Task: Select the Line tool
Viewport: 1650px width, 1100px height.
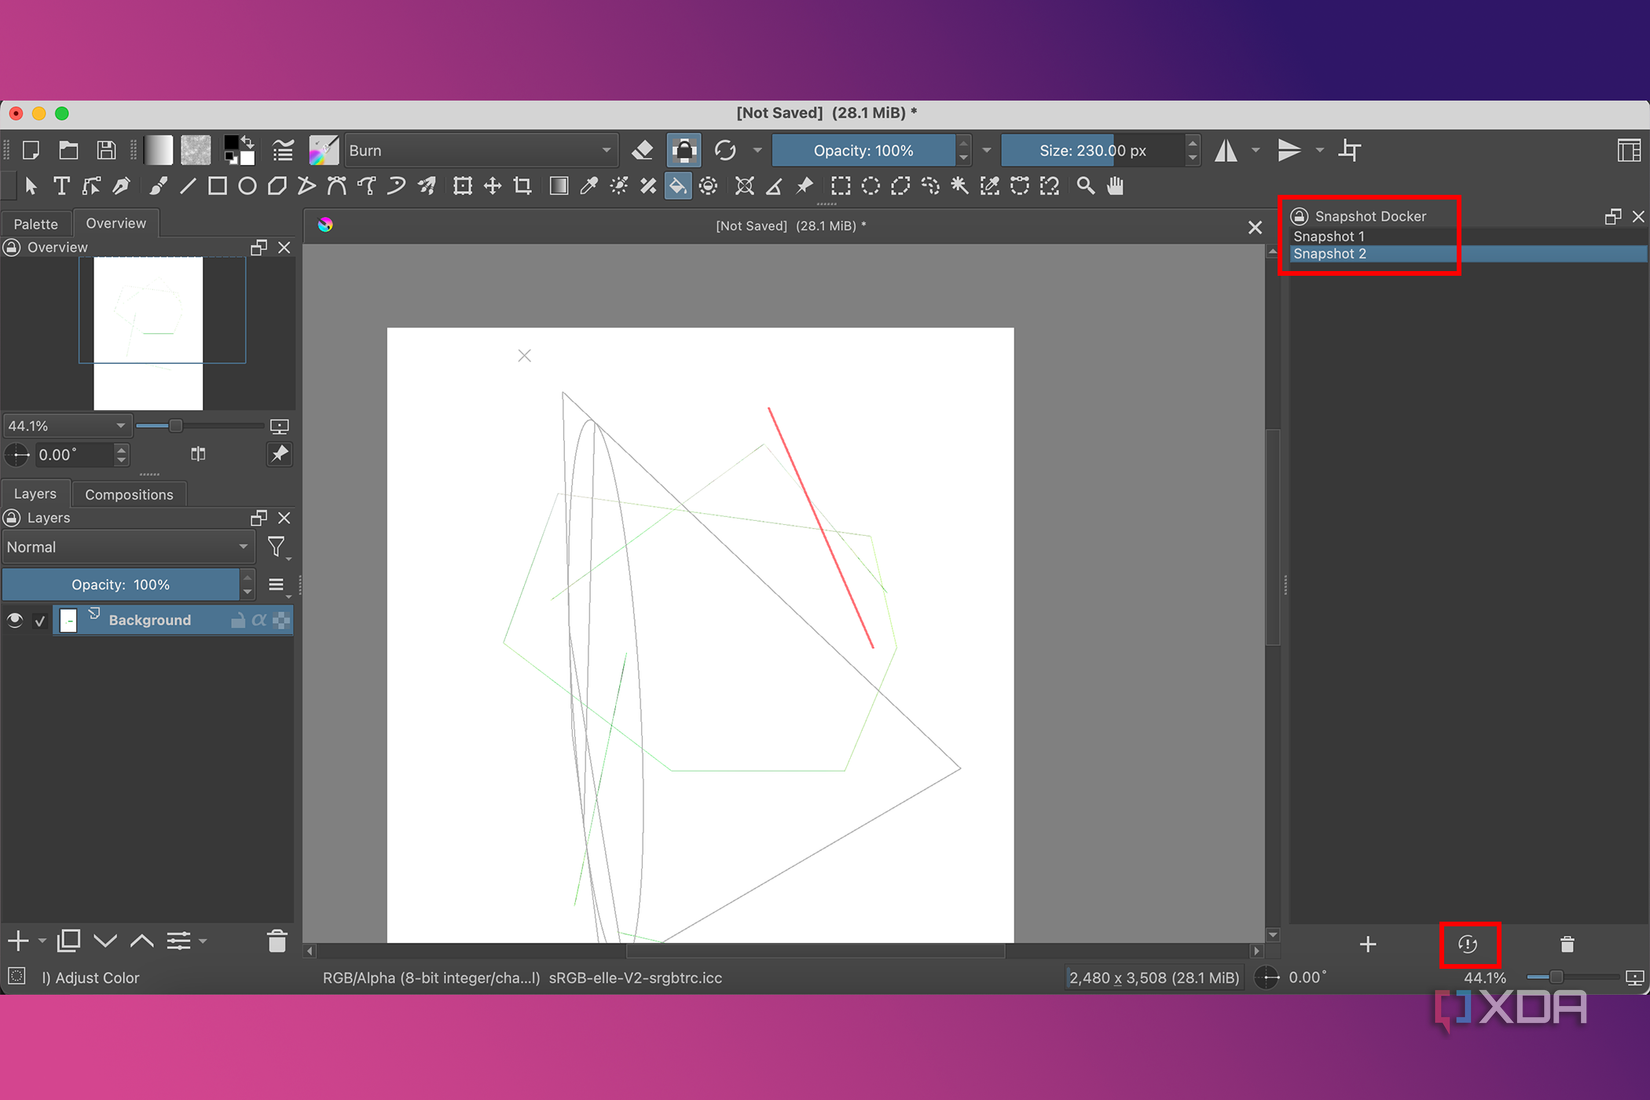Action: click(188, 186)
